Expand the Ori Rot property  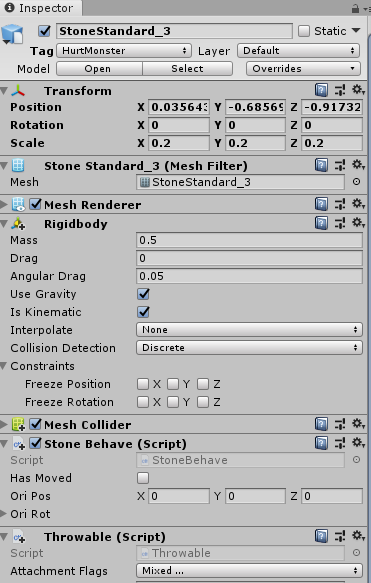pos(3,513)
